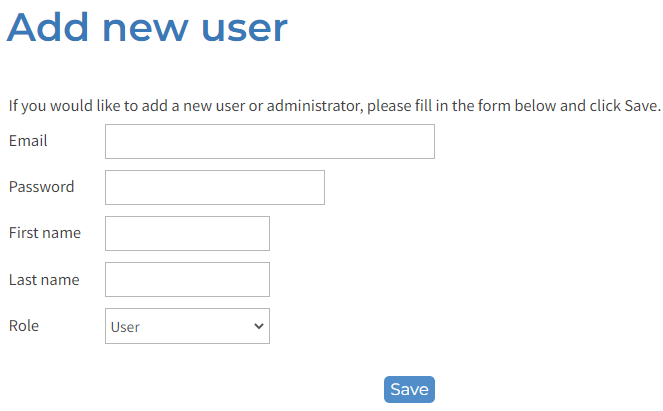Image resolution: width=663 pixels, height=411 pixels.
Task: Click the 'Add new user' page heading
Action: tap(147, 27)
